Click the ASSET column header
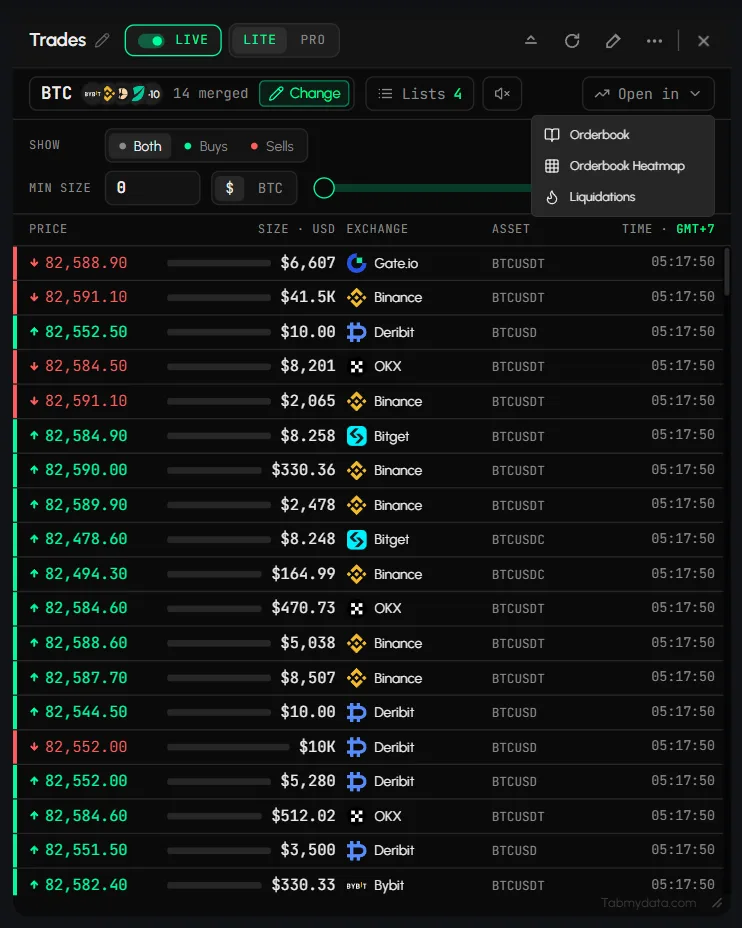The width and height of the screenshot is (742, 928). click(511, 229)
